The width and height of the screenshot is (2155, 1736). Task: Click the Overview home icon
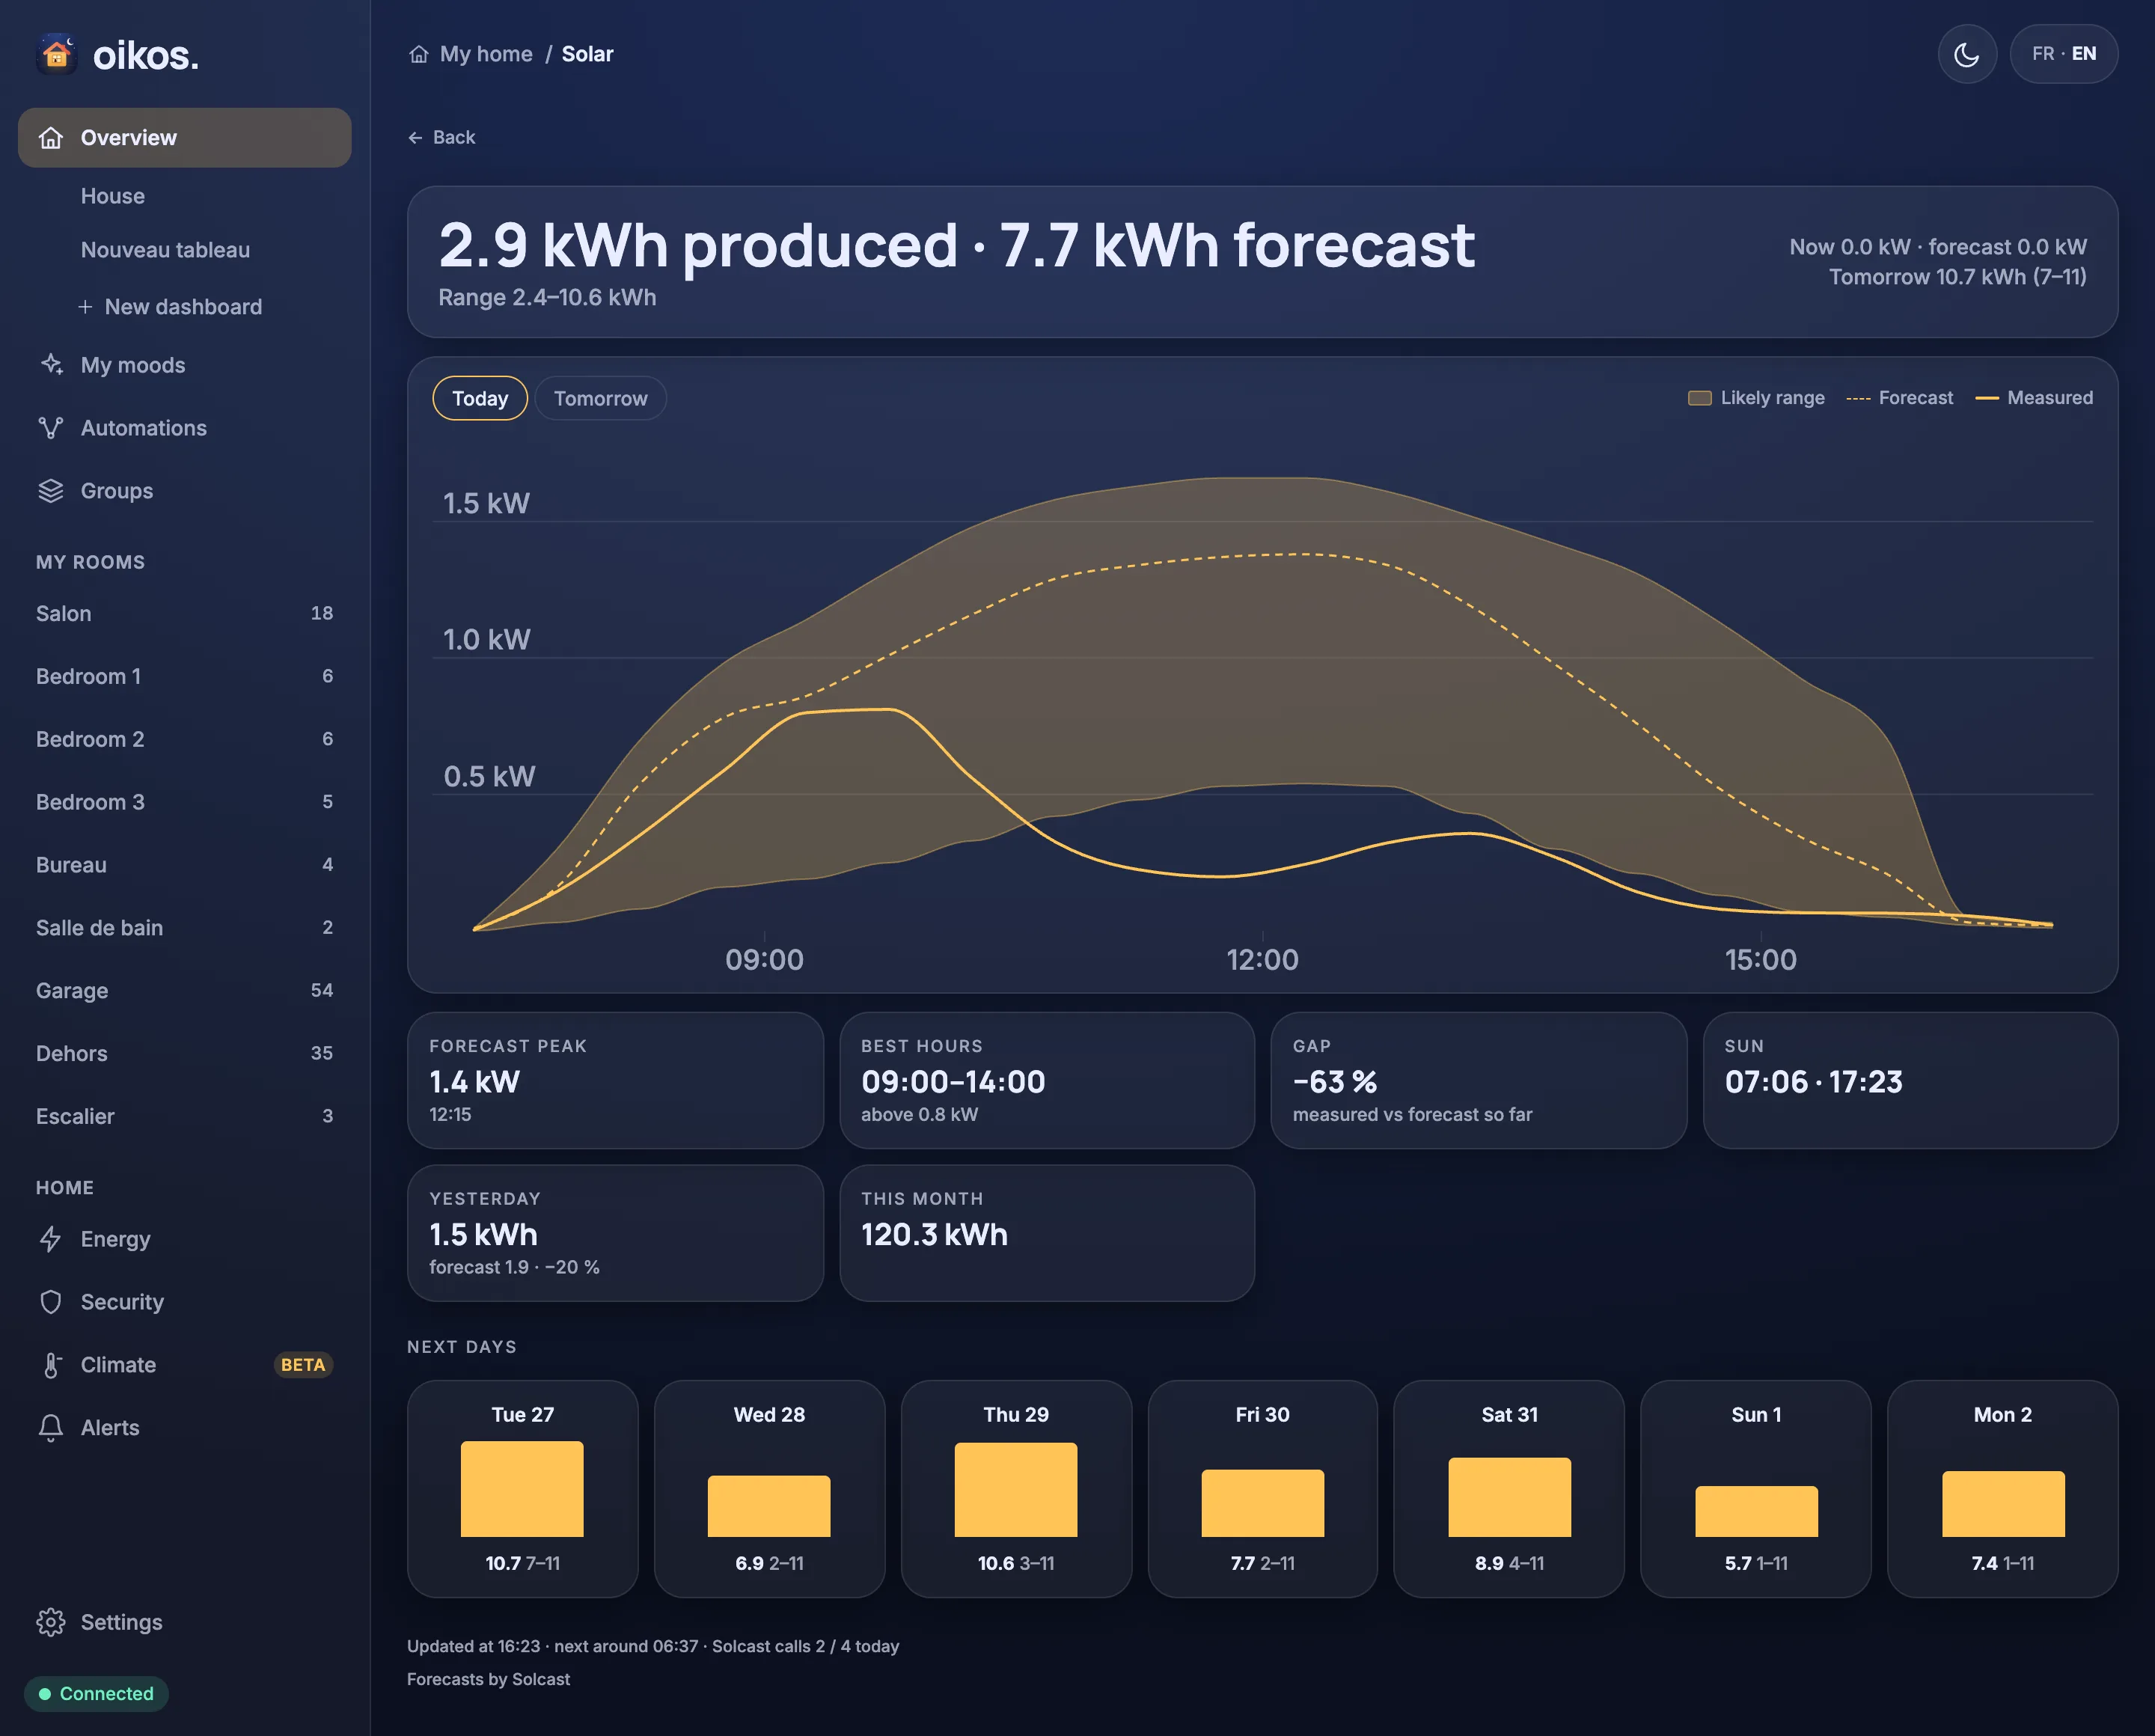(51, 138)
